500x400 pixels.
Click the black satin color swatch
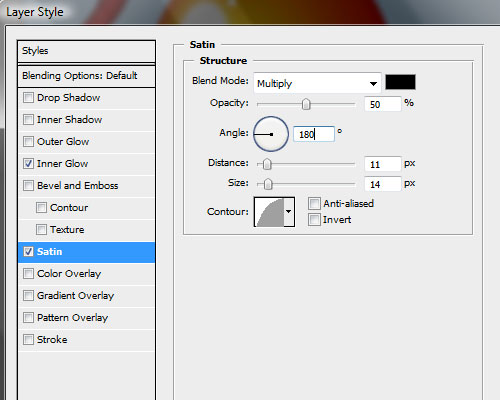(400, 82)
